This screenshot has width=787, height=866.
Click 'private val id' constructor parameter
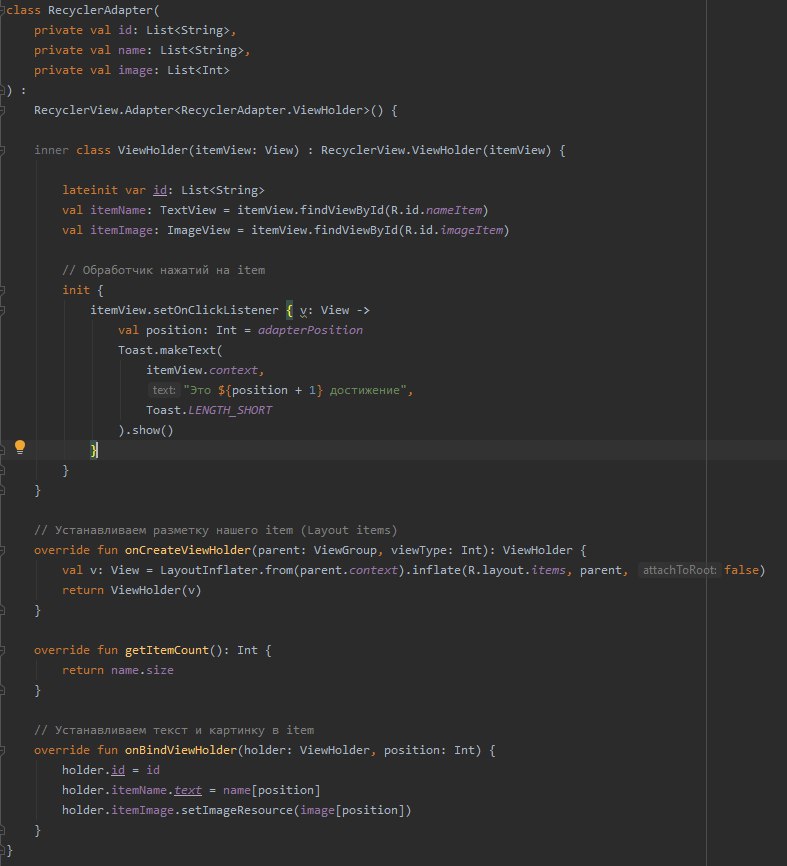[83, 30]
